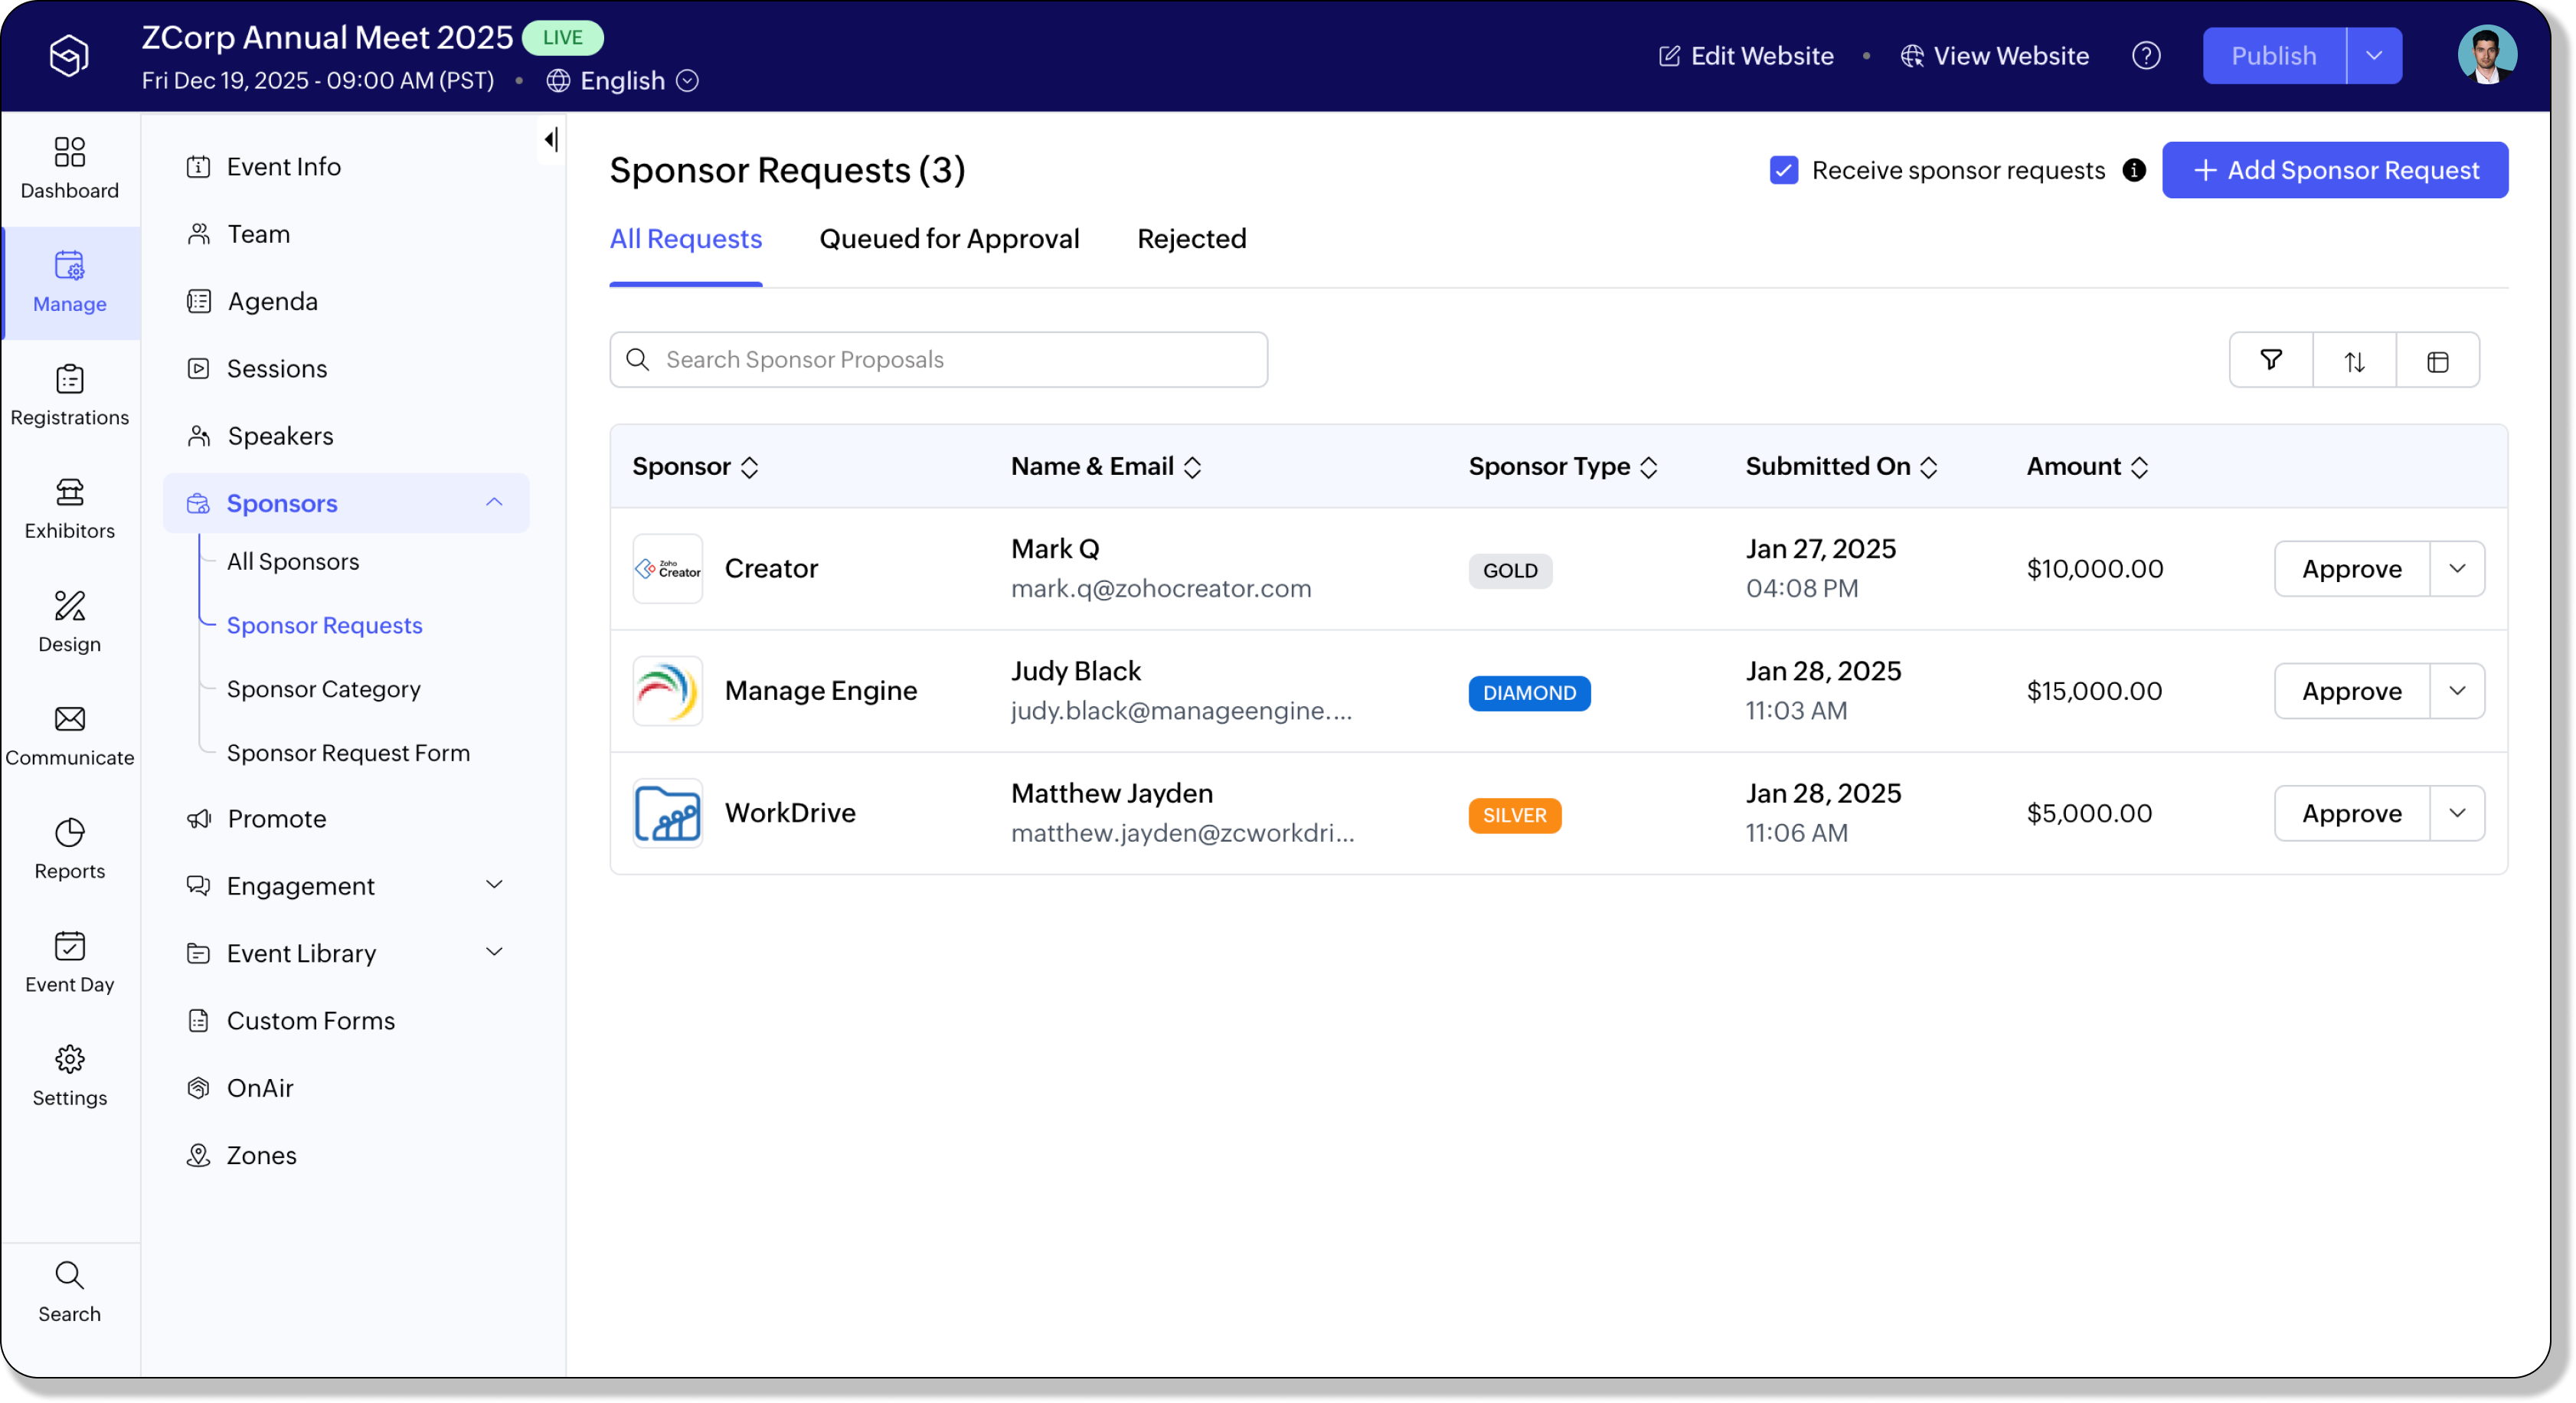Open the Rejected tab
The image size is (2576, 1403).
coord(1191,239)
